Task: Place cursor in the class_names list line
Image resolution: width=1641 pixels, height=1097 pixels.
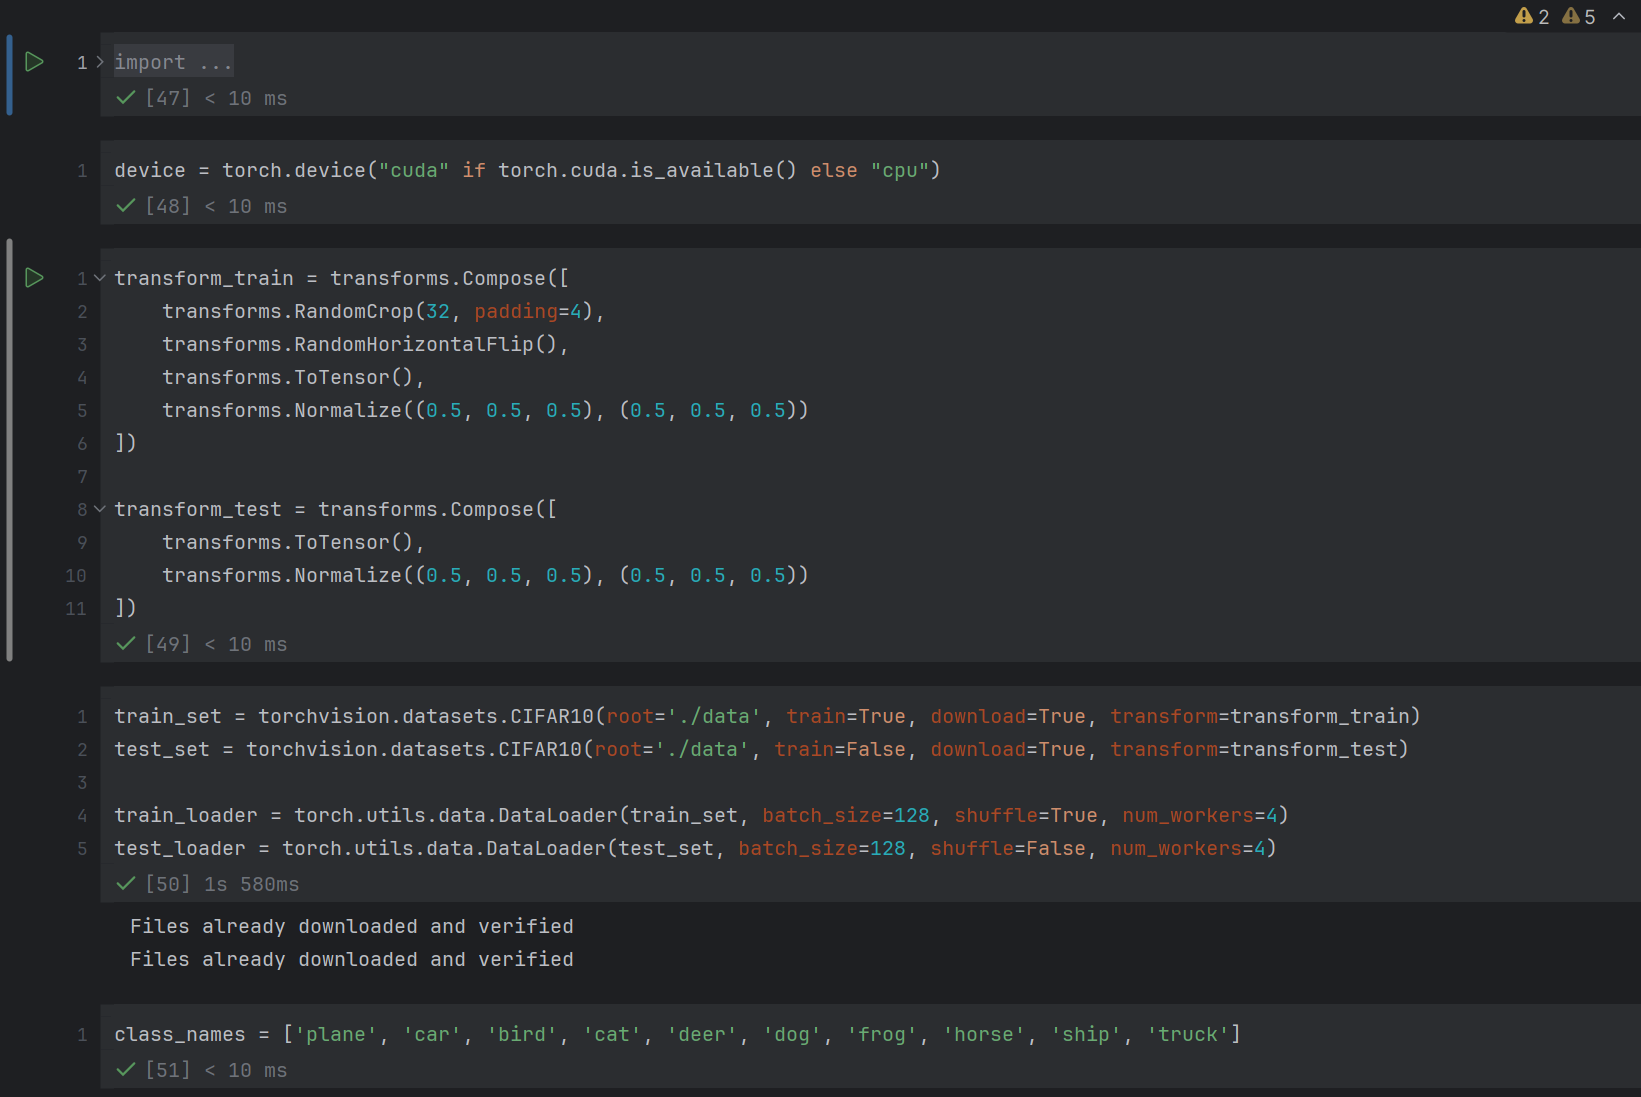Action: point(676,1035)
